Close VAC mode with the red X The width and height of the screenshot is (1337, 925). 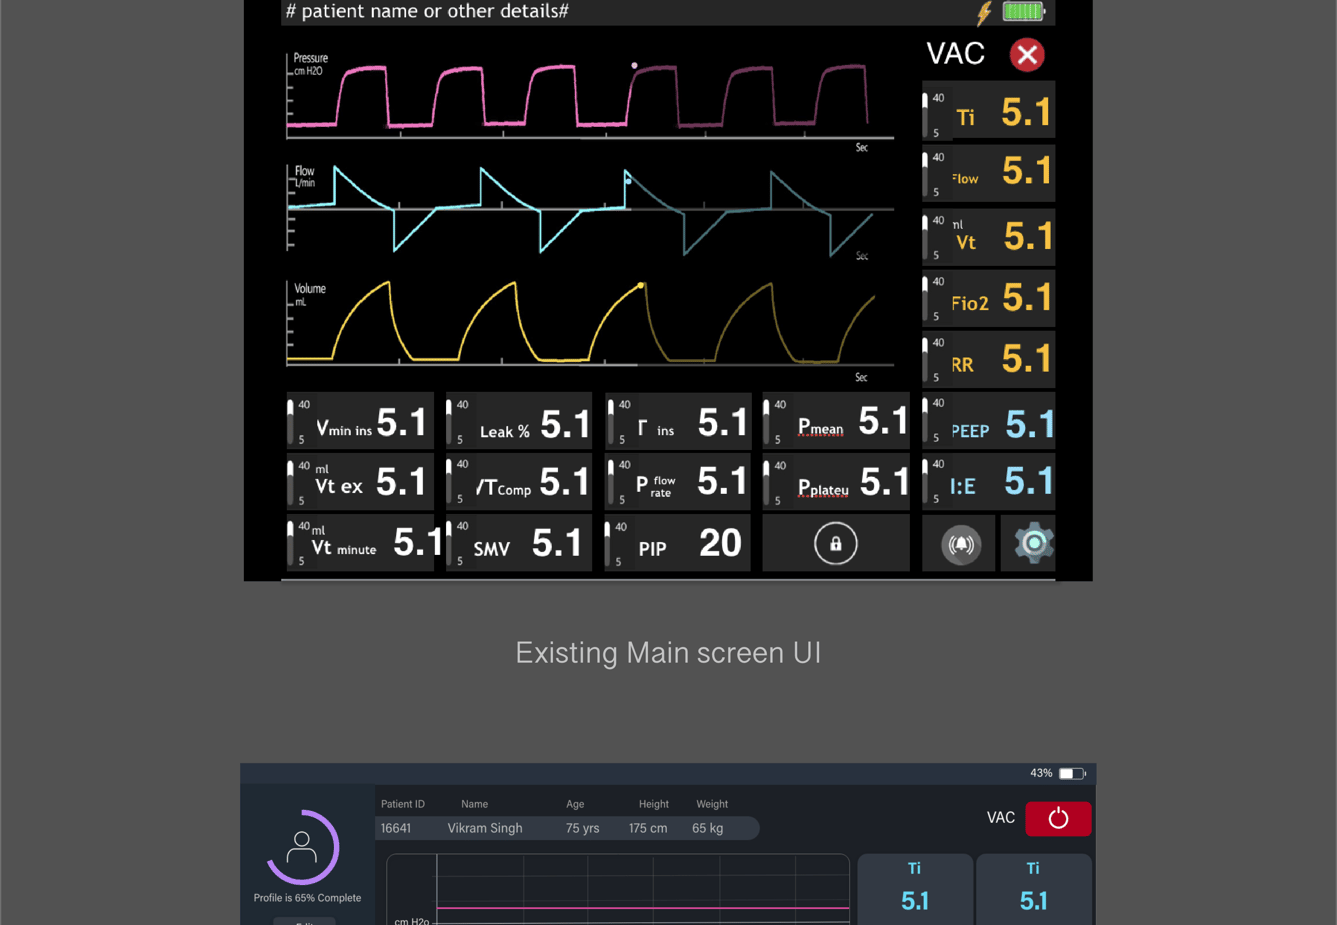(x=1027, y=55)
